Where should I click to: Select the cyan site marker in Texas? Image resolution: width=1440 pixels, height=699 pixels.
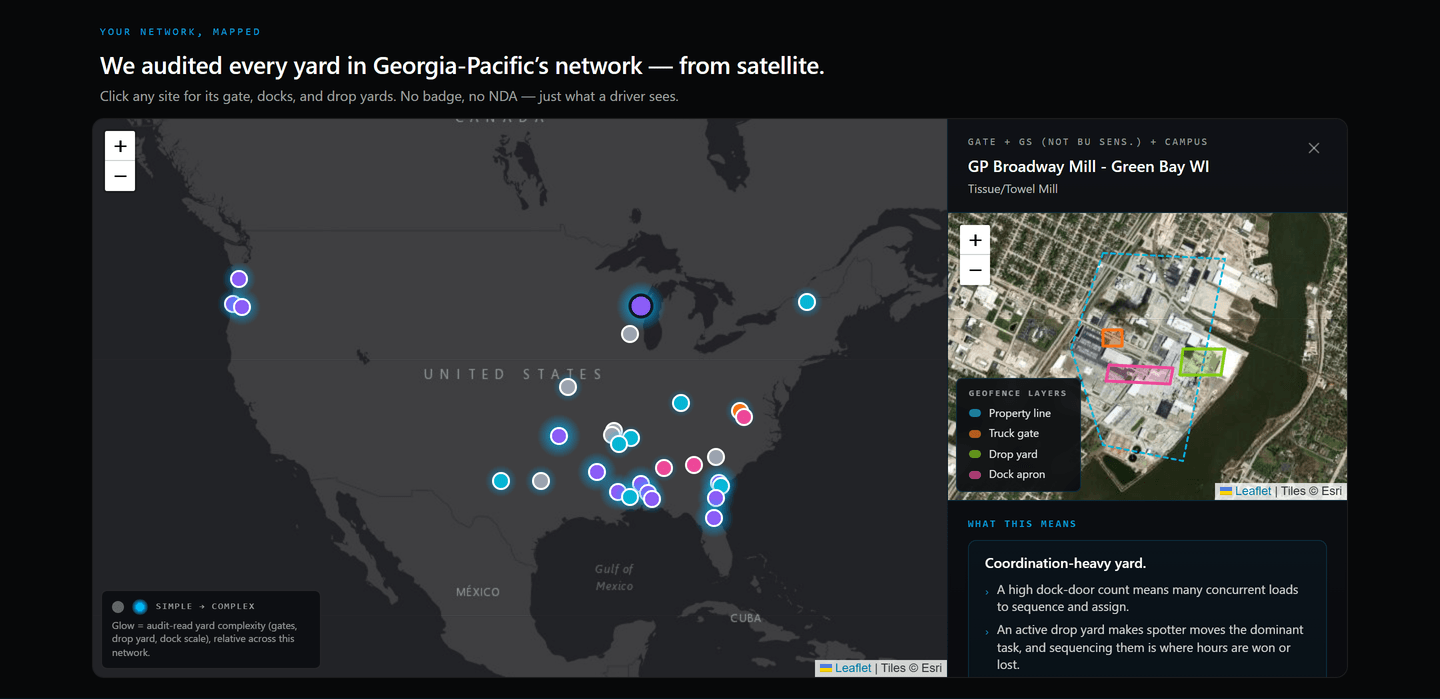[501, 481]
